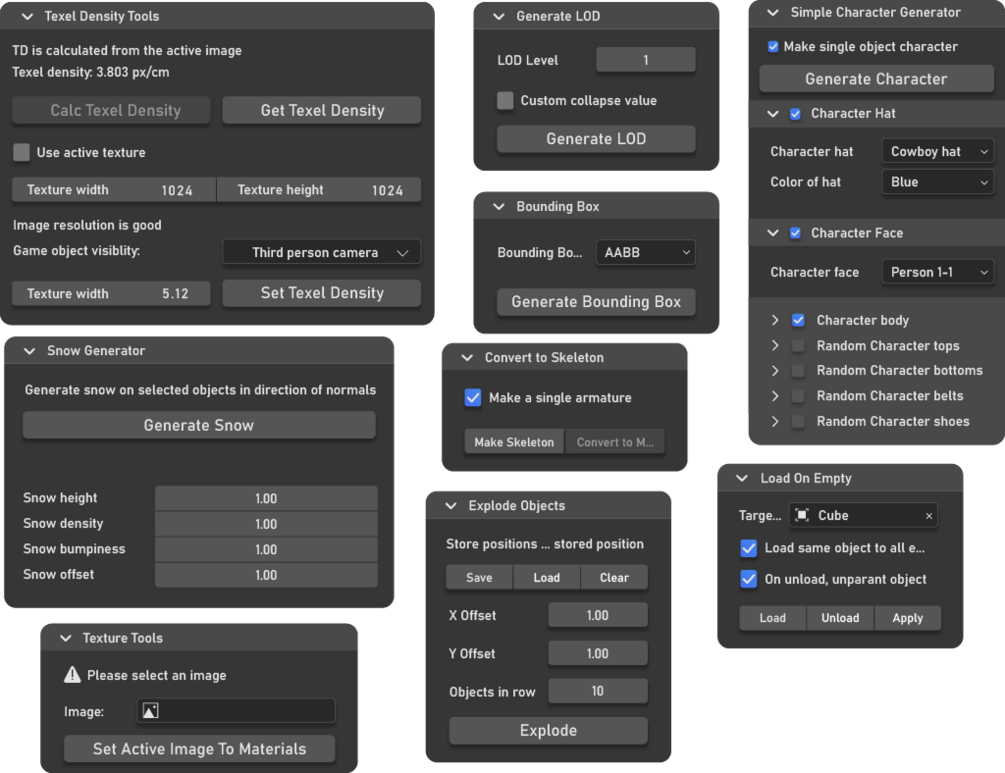Screen dimensions: 1005x773
Task: Clear the Cube target with the X icon
Action: click(929, 516)
